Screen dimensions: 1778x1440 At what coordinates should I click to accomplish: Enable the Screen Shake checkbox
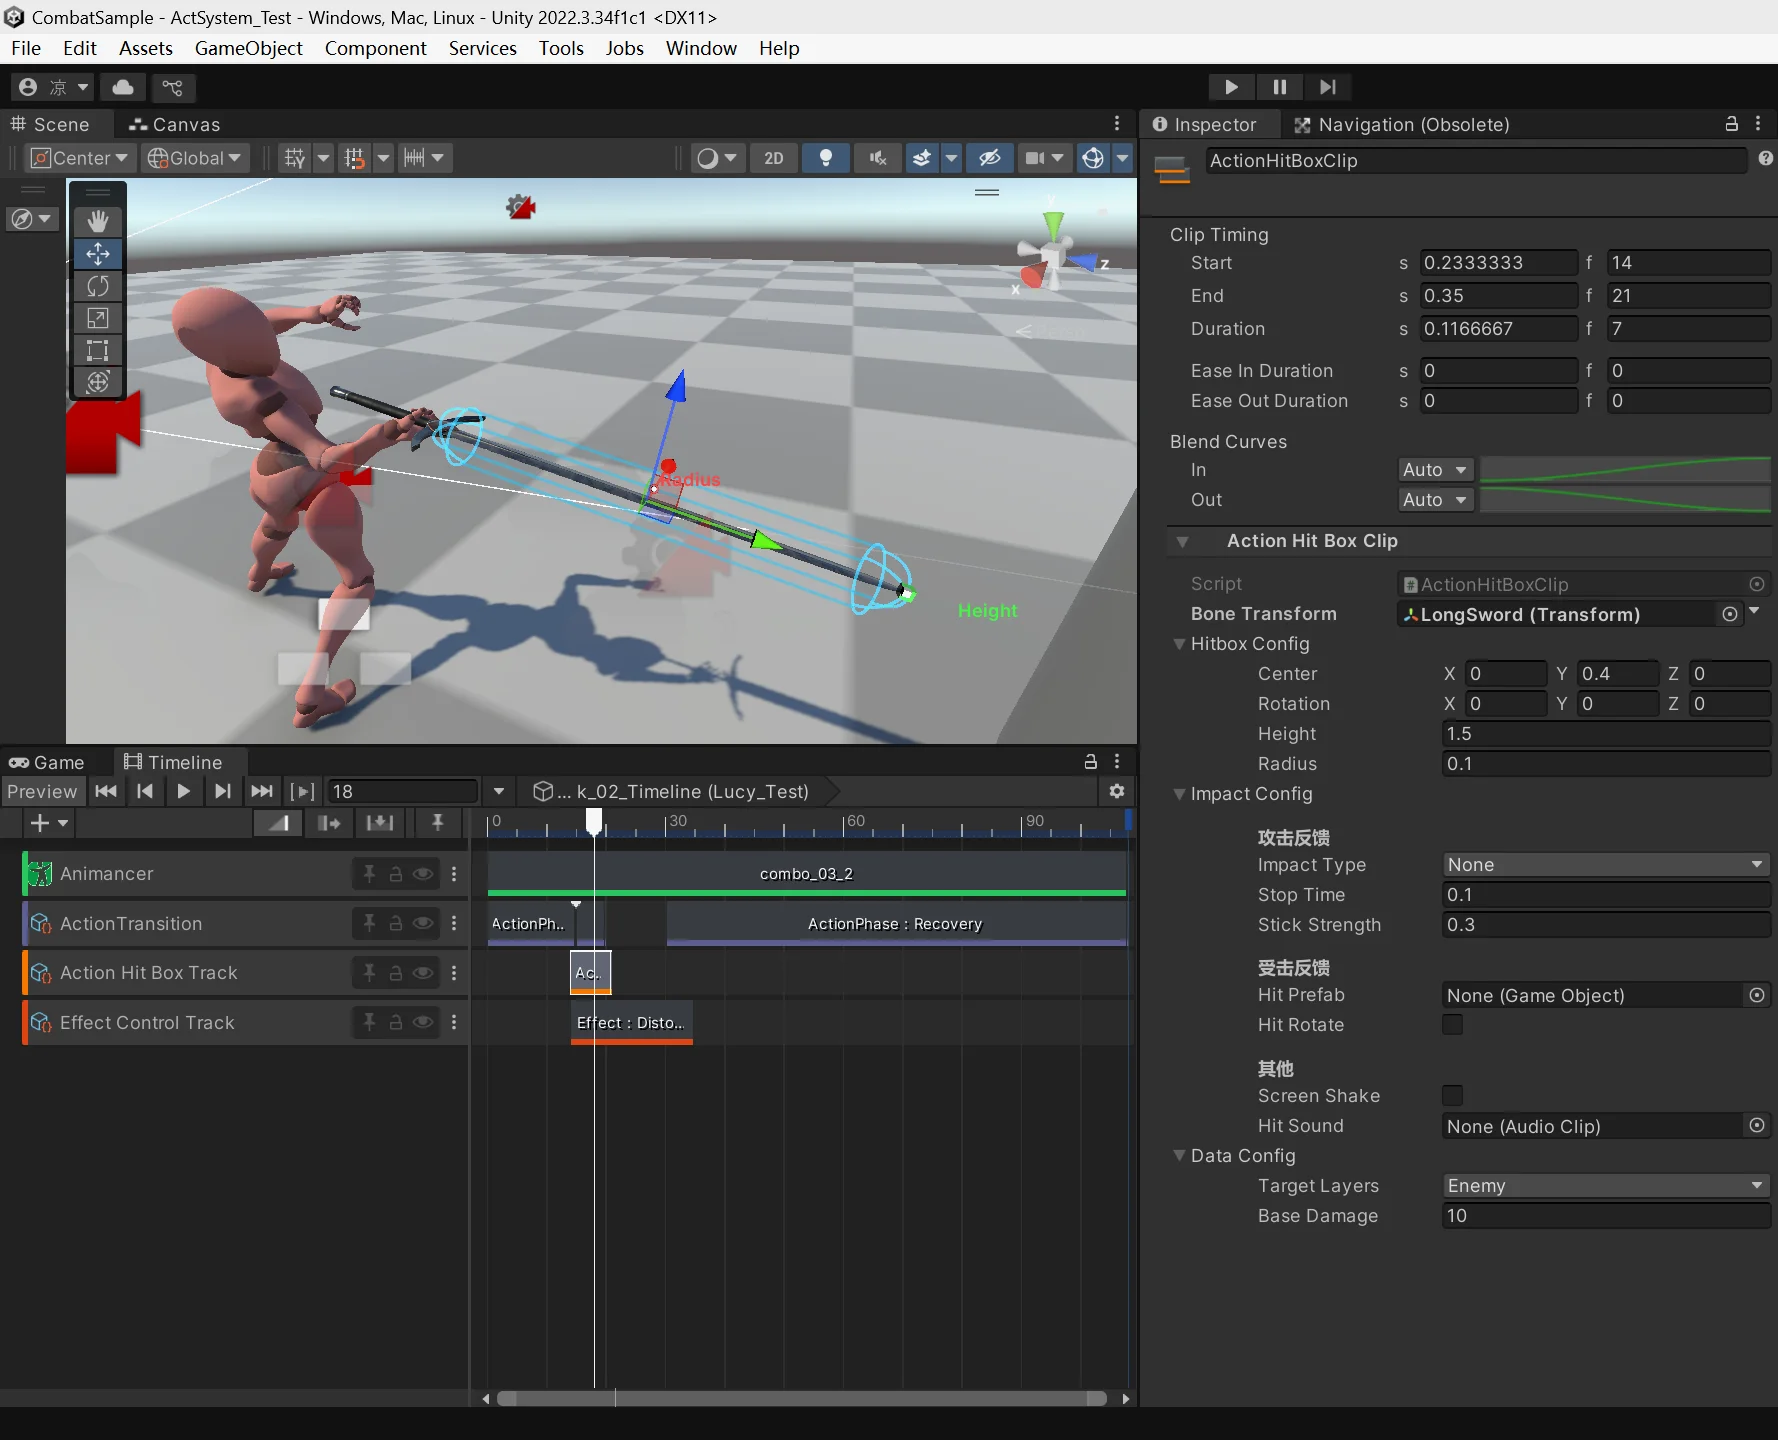[1452, 1096]
